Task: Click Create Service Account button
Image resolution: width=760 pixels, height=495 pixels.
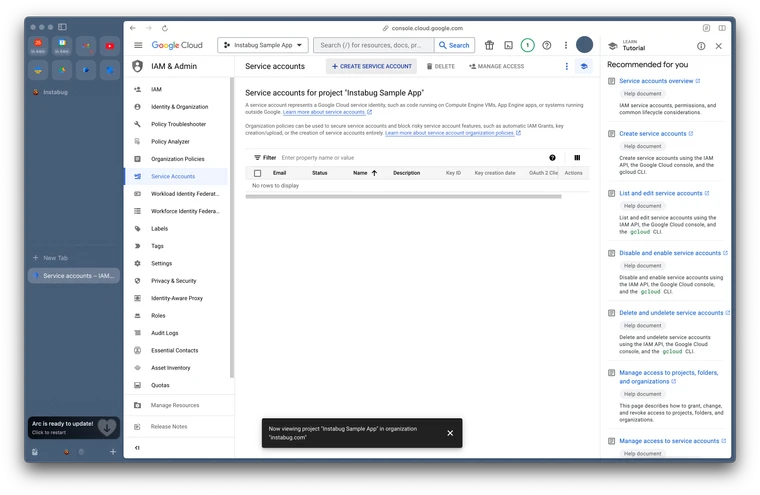Action: [371, 66]
